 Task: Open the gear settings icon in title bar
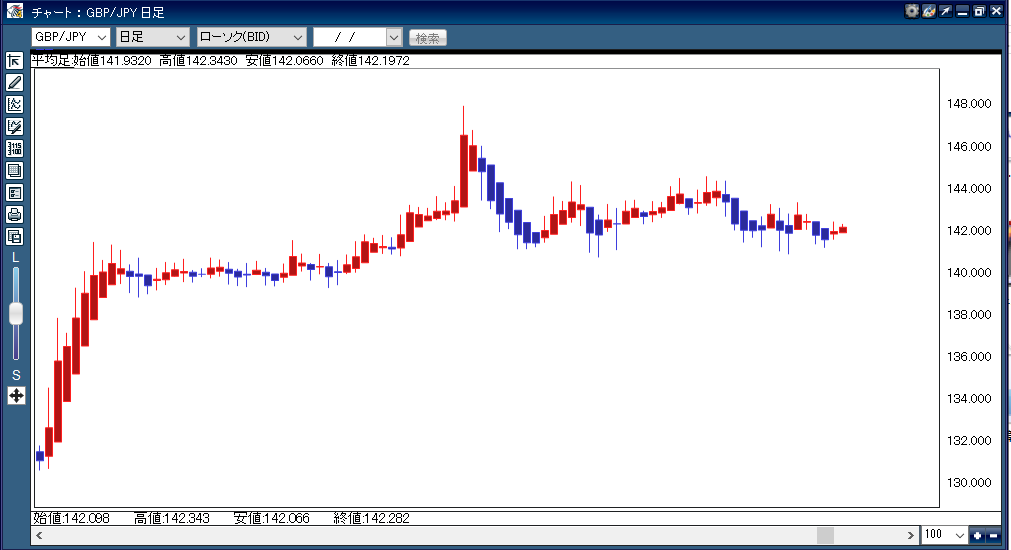911,11
